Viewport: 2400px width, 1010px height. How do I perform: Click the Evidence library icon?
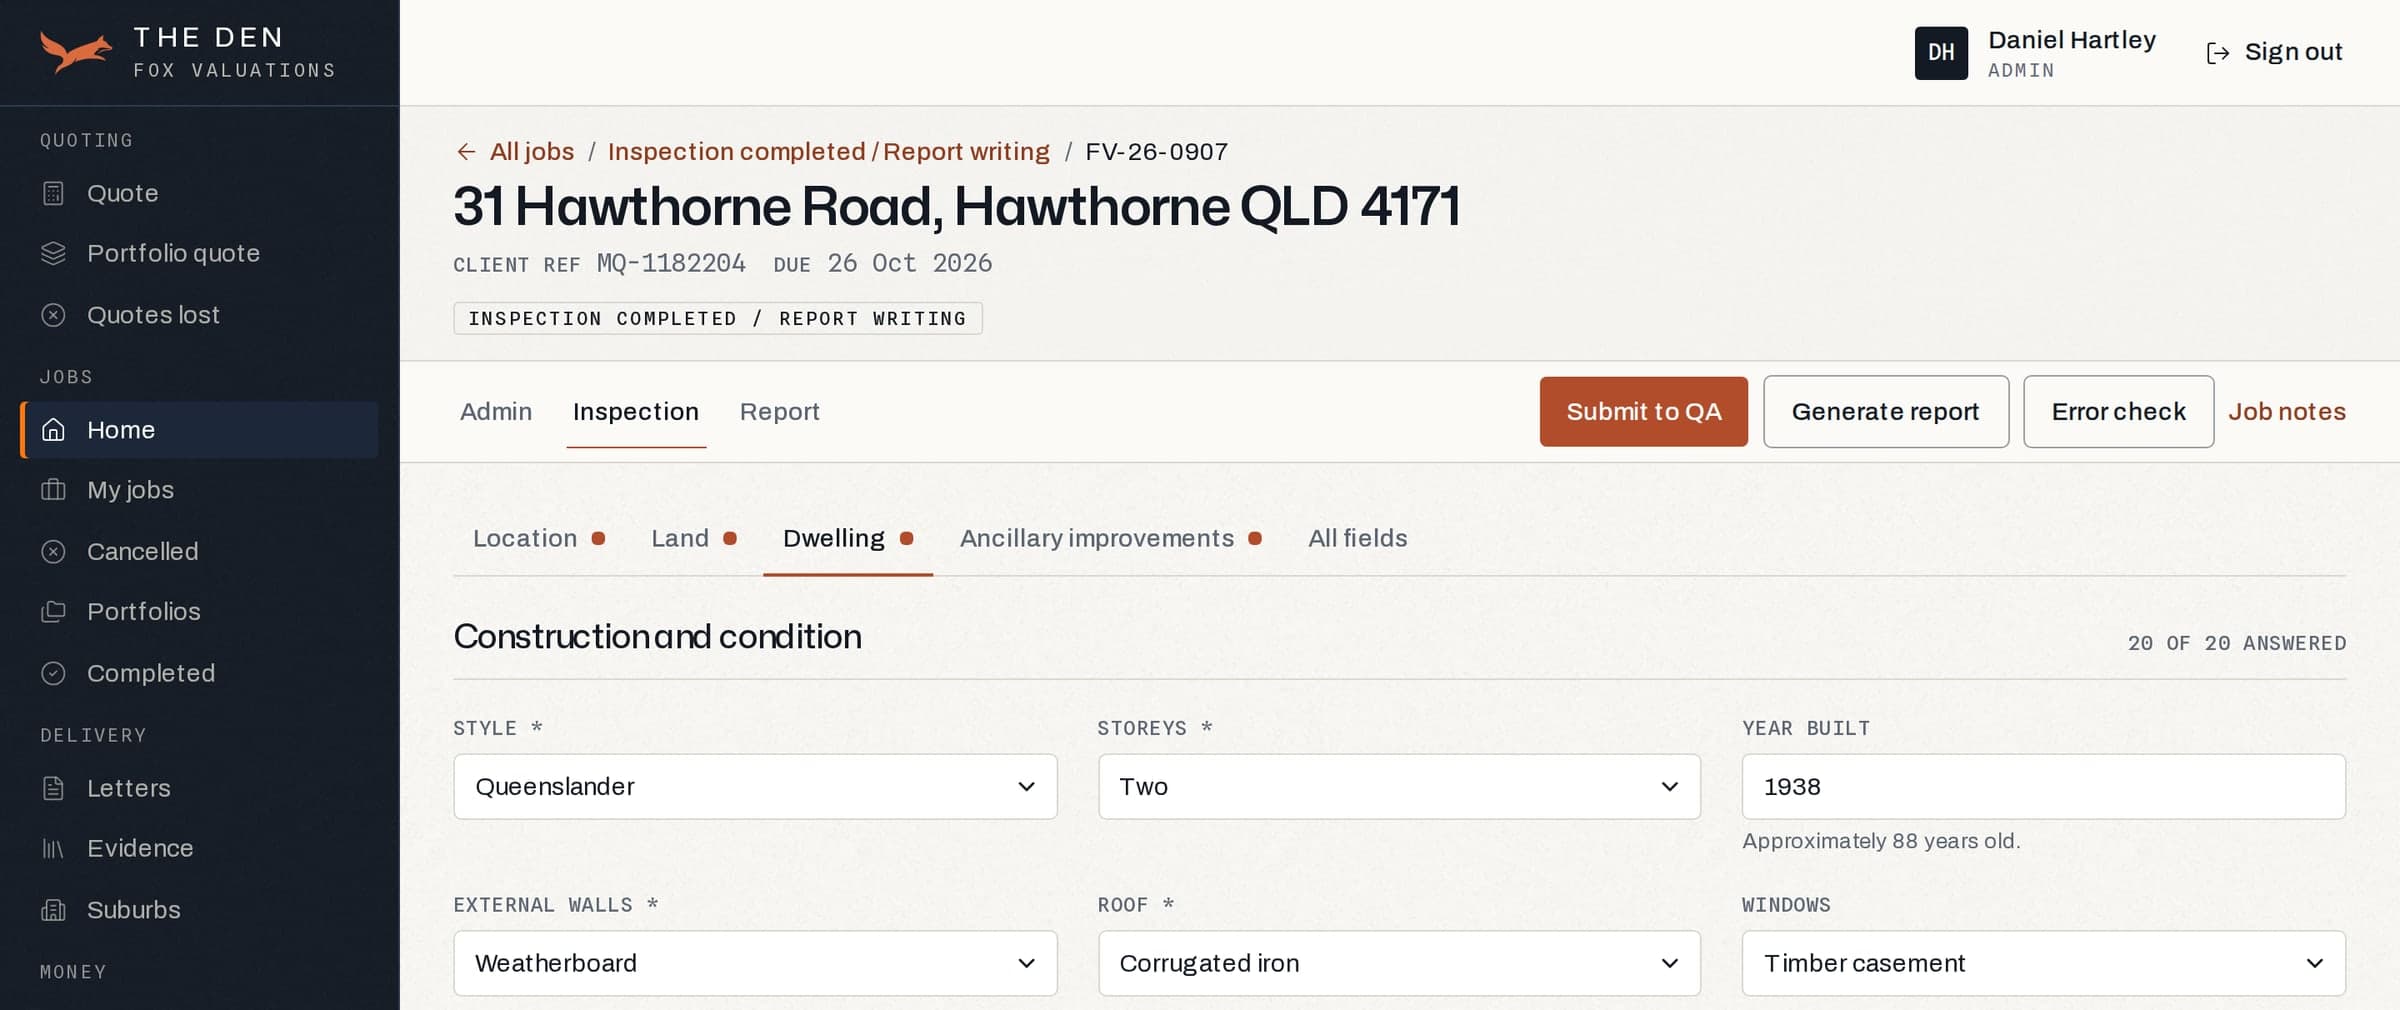[53, 848]
